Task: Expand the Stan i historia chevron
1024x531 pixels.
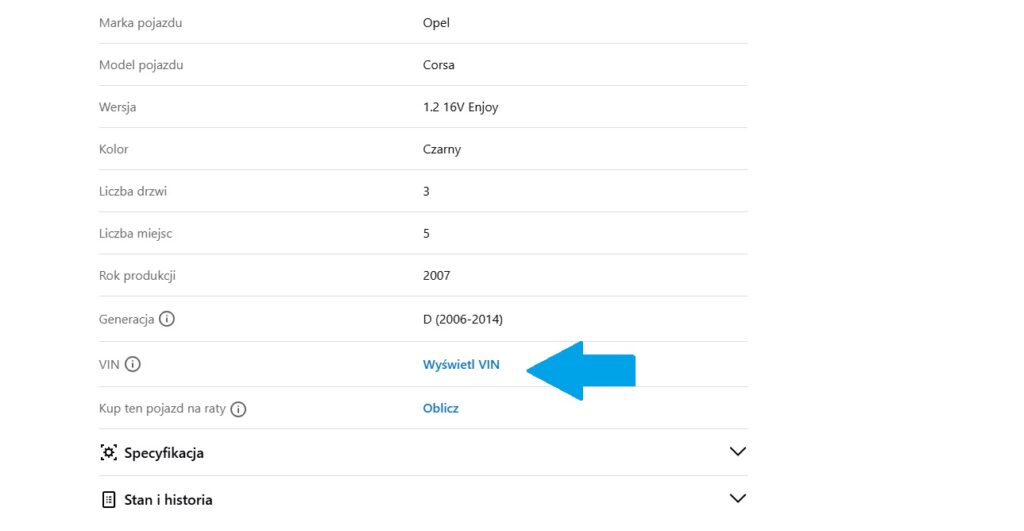Action: 738,499
